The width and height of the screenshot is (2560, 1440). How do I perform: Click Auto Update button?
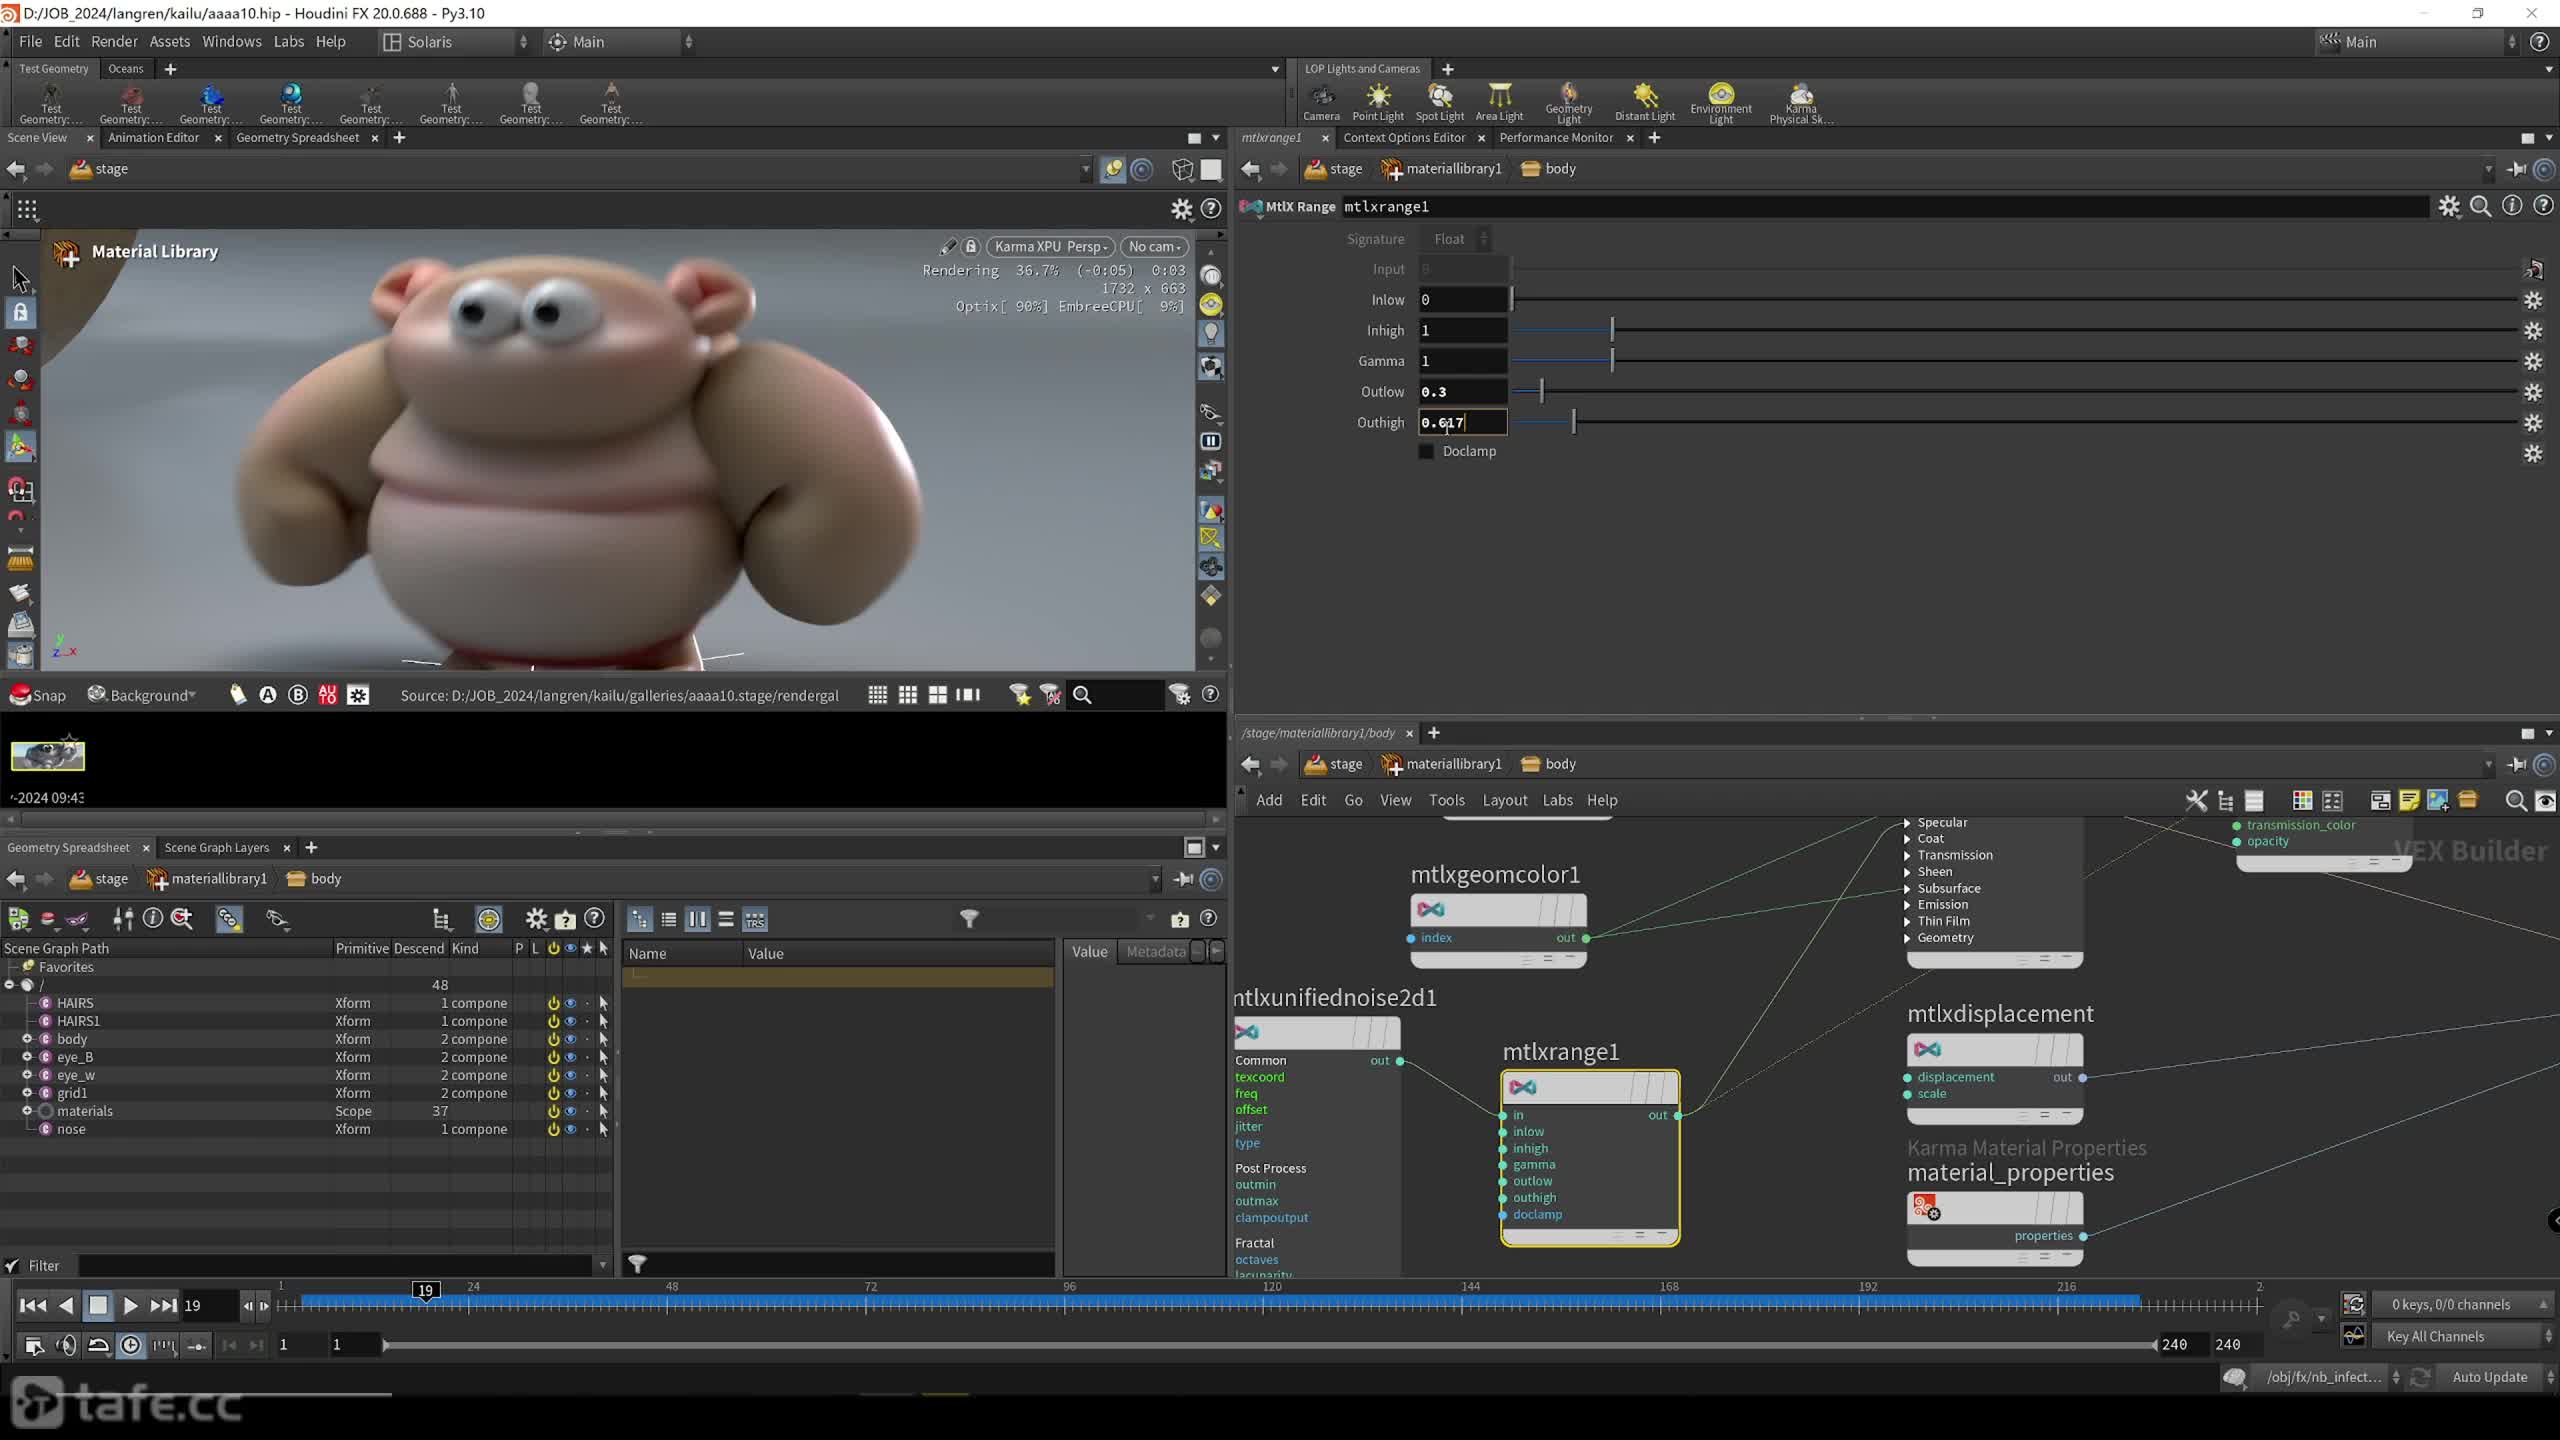2490,1377
